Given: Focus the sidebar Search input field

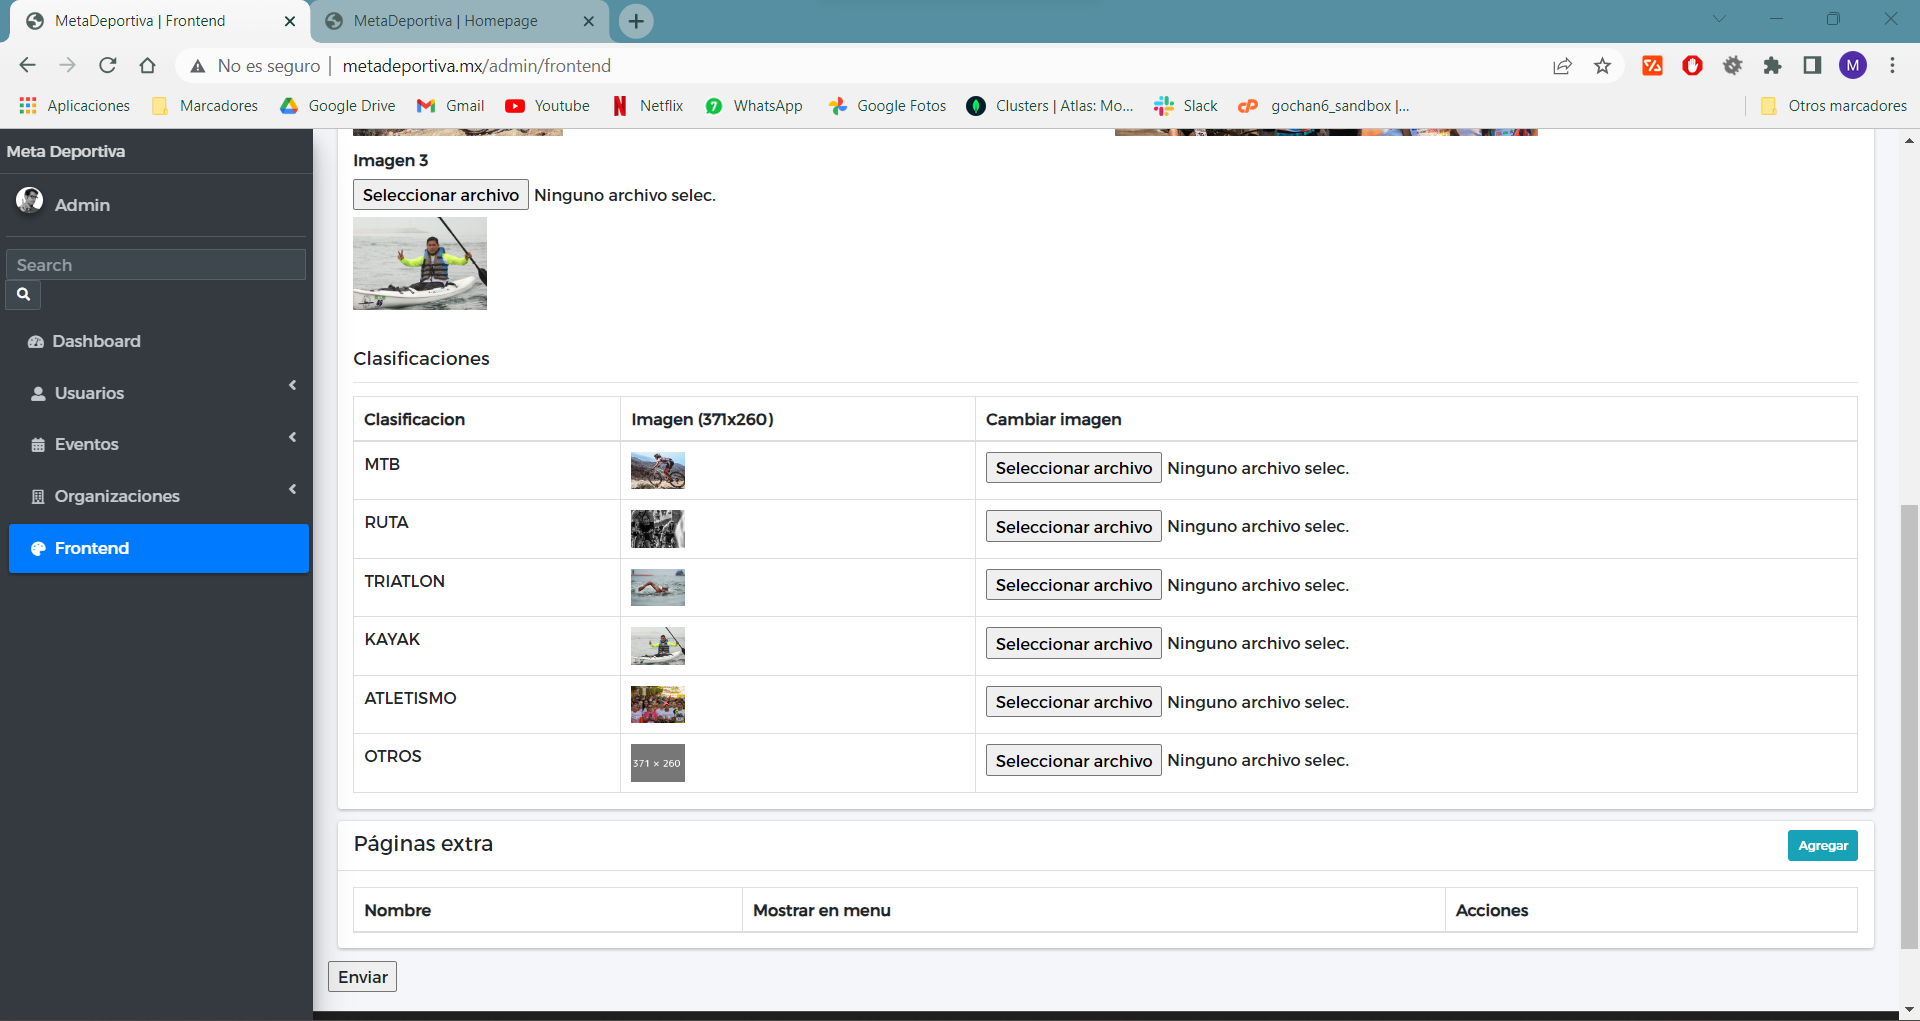Looking at the screenshot, I should click(156, 265).
